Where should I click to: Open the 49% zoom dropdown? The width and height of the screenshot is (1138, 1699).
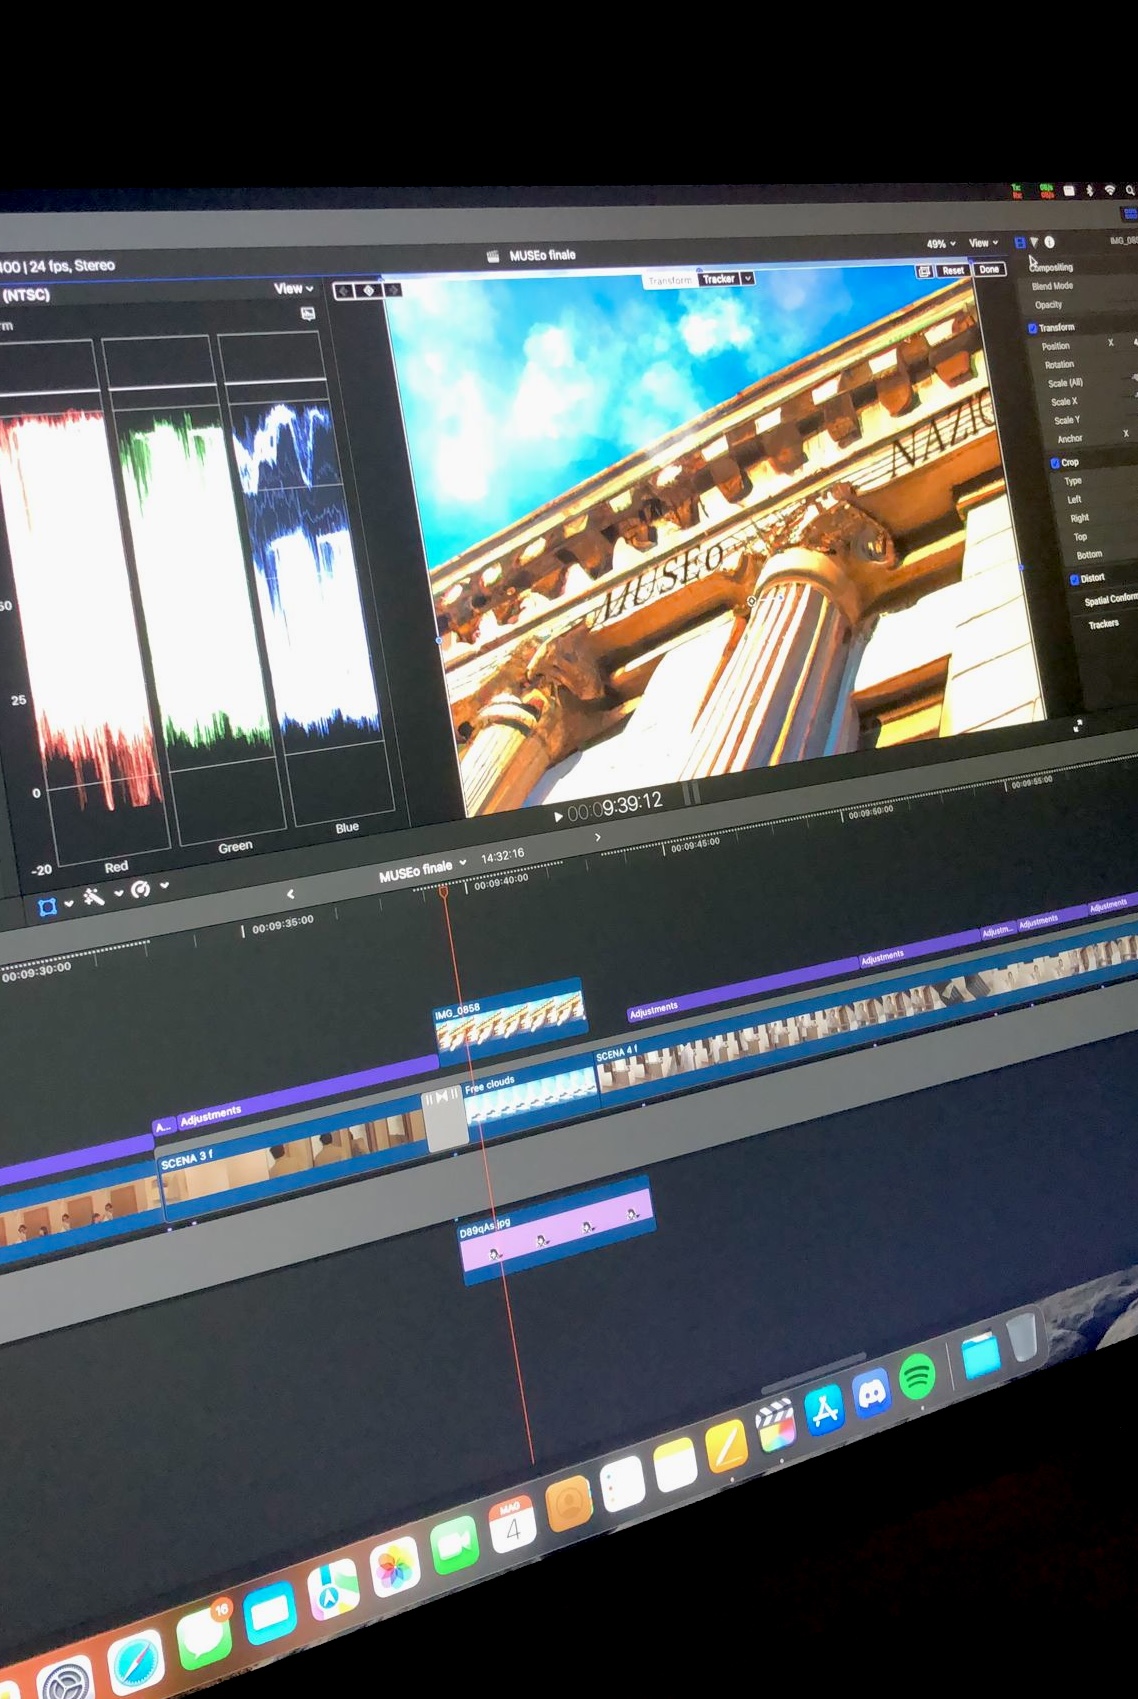coord(940,244)
